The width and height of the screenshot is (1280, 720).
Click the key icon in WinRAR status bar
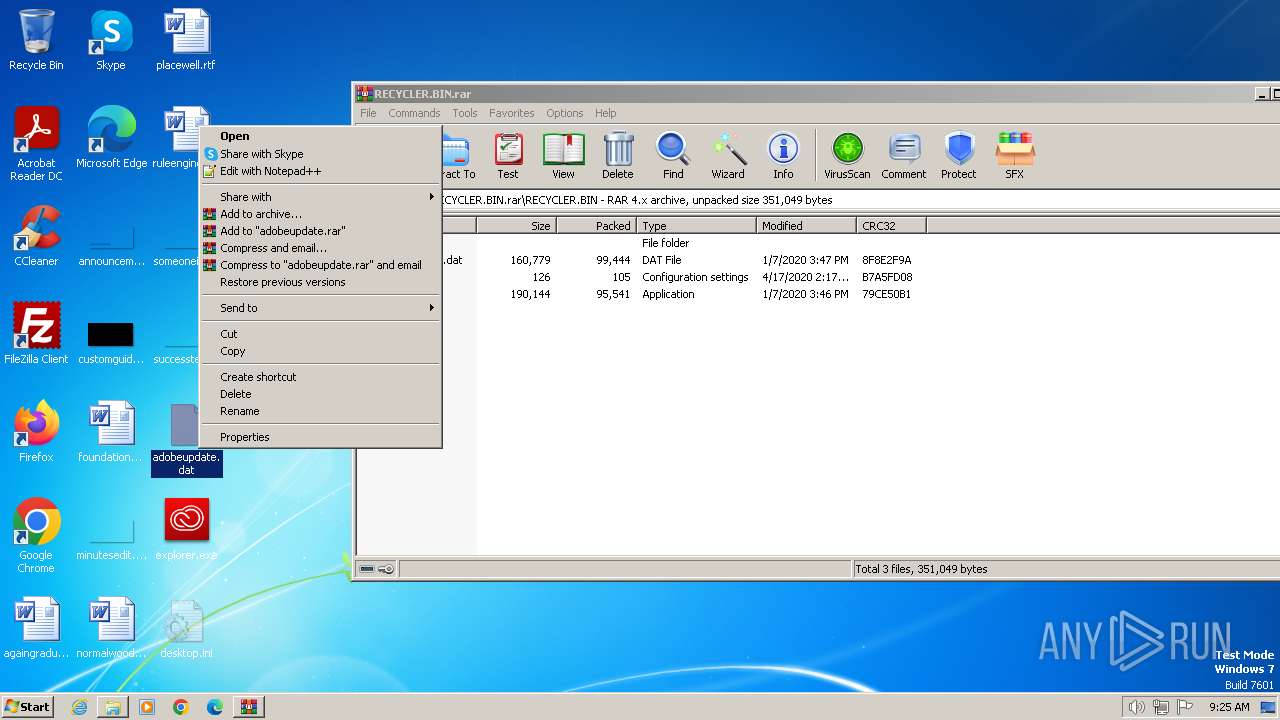387,569
